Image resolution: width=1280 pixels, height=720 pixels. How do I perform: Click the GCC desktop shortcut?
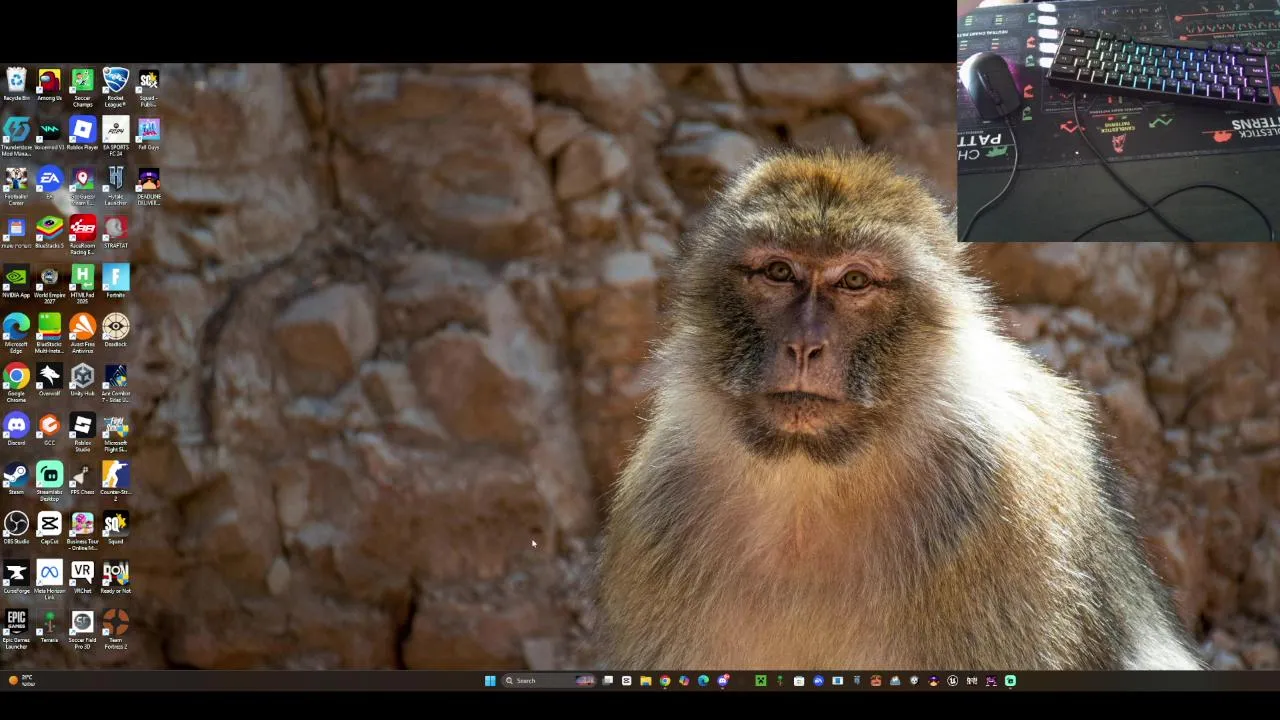pyautogui.click(x=49, y=428)
